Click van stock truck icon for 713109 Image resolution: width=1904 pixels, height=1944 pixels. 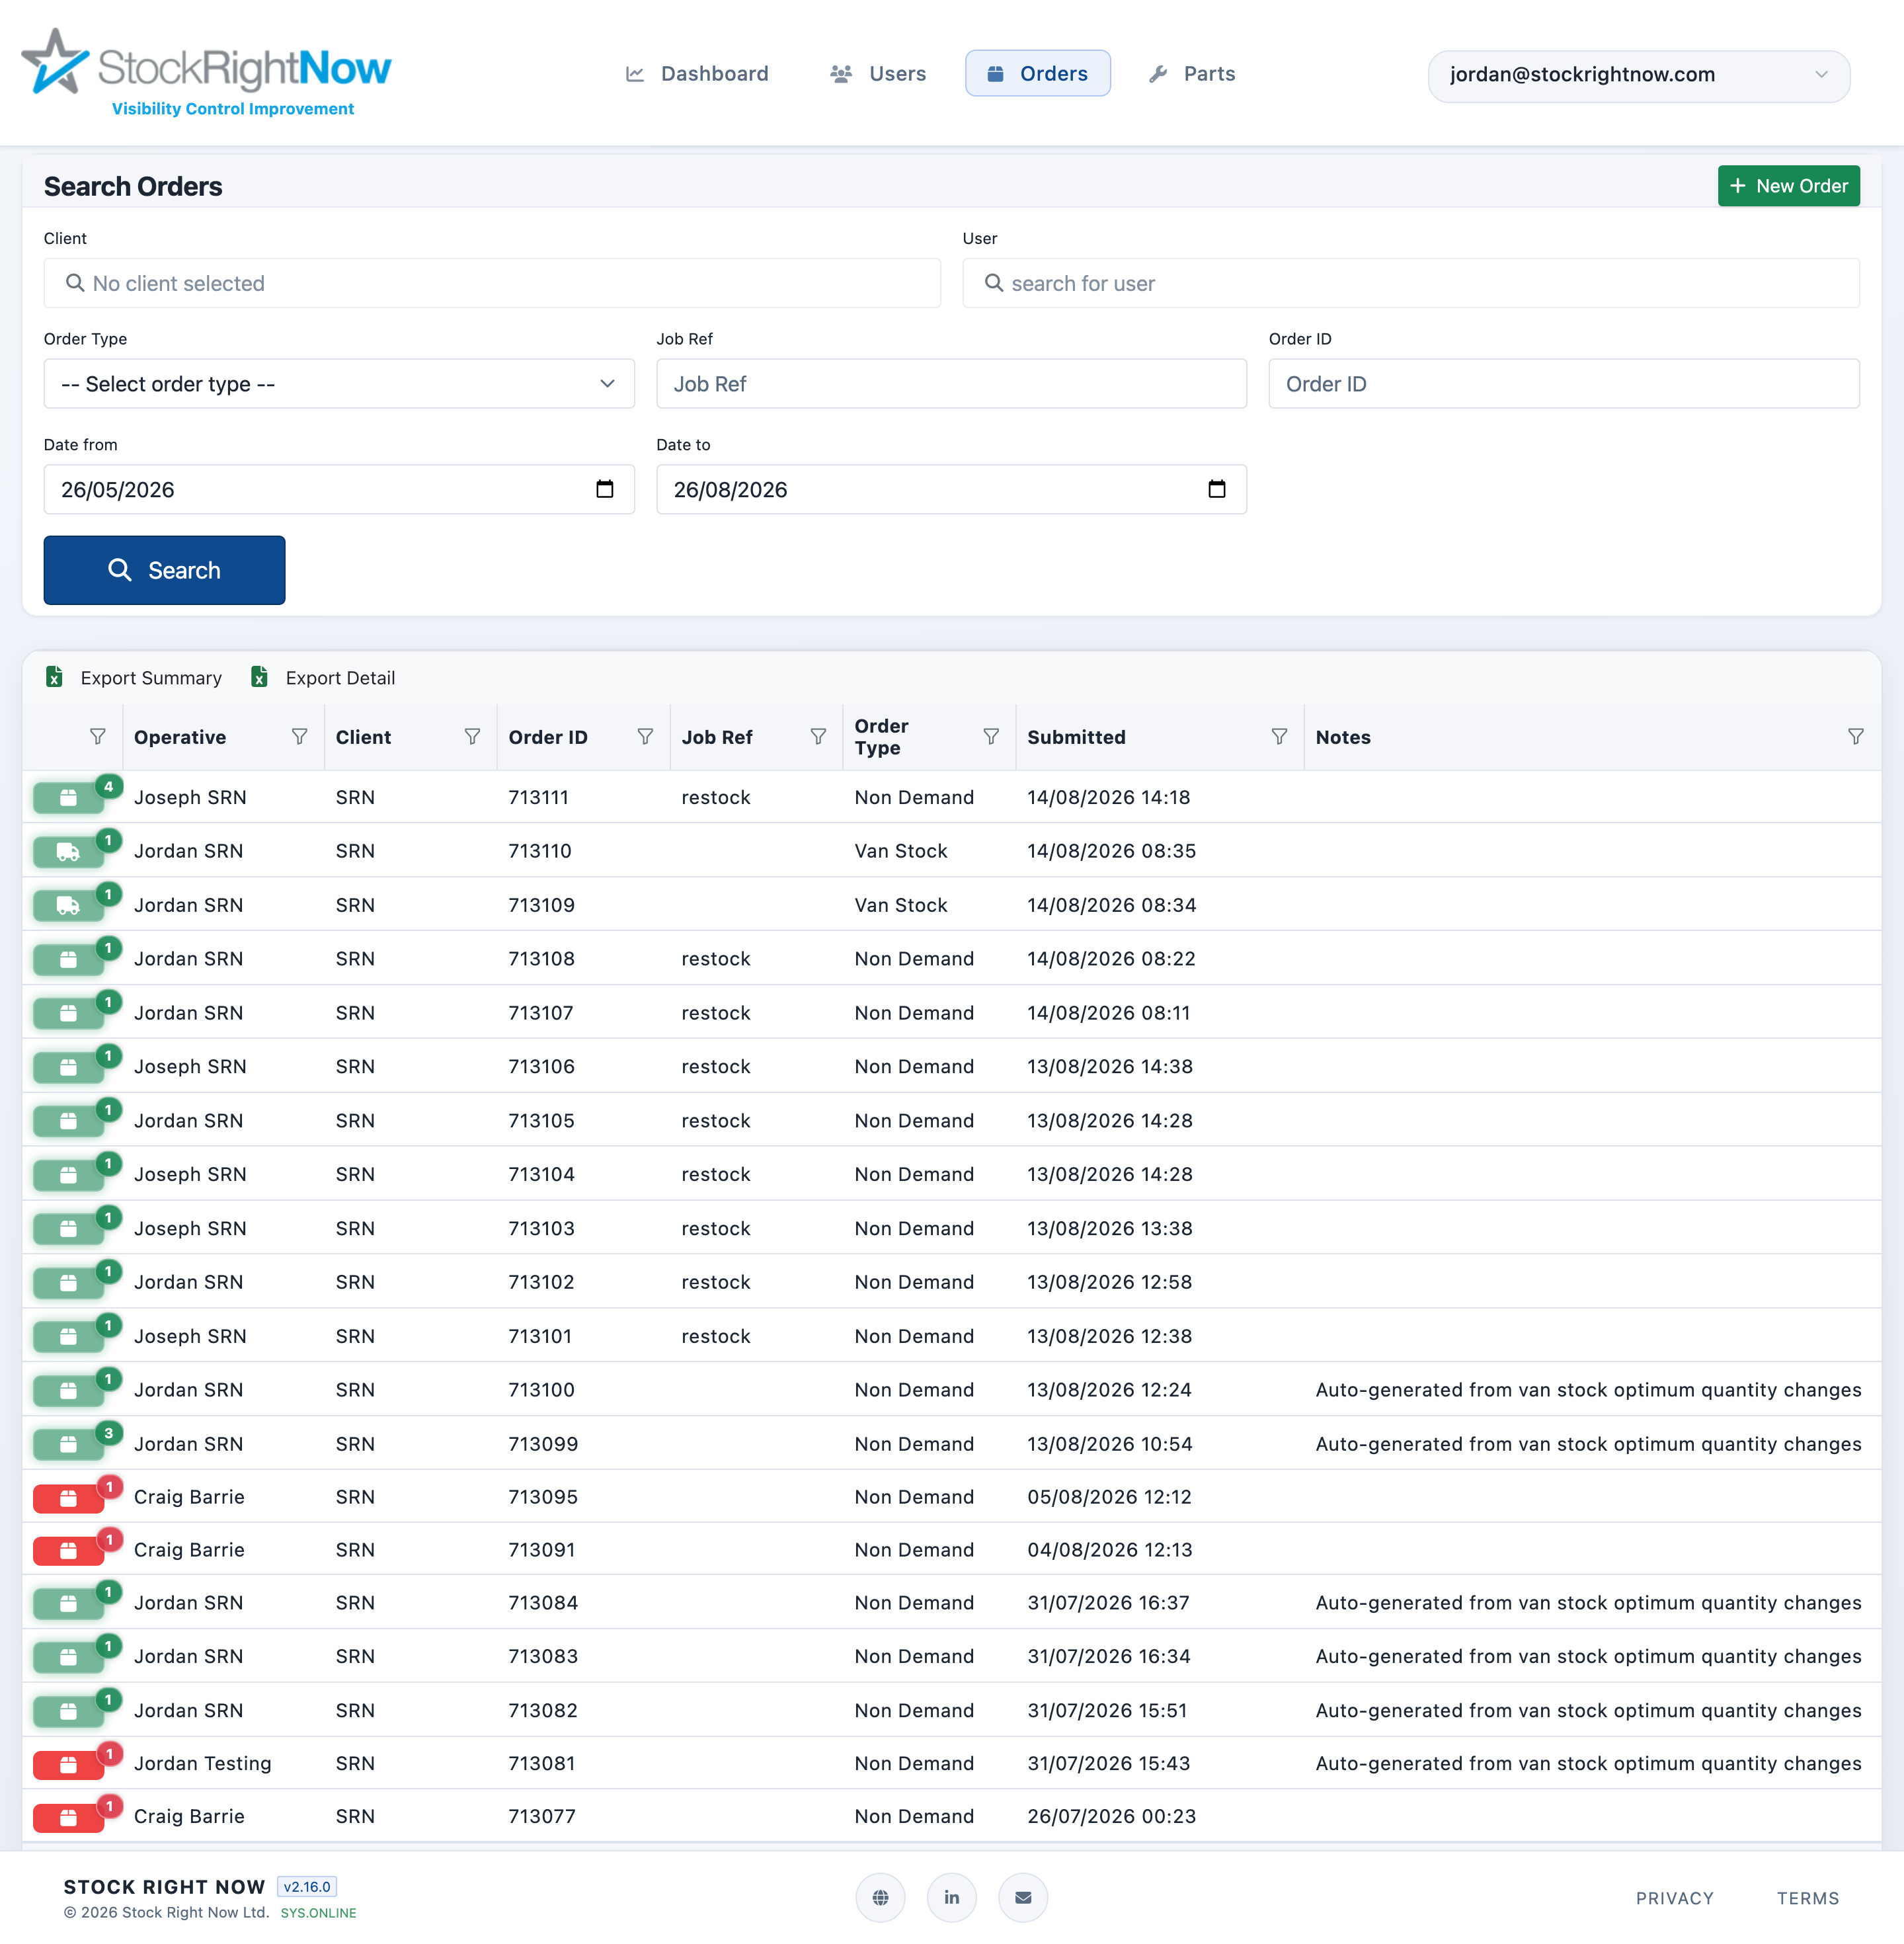click(68, 906)
